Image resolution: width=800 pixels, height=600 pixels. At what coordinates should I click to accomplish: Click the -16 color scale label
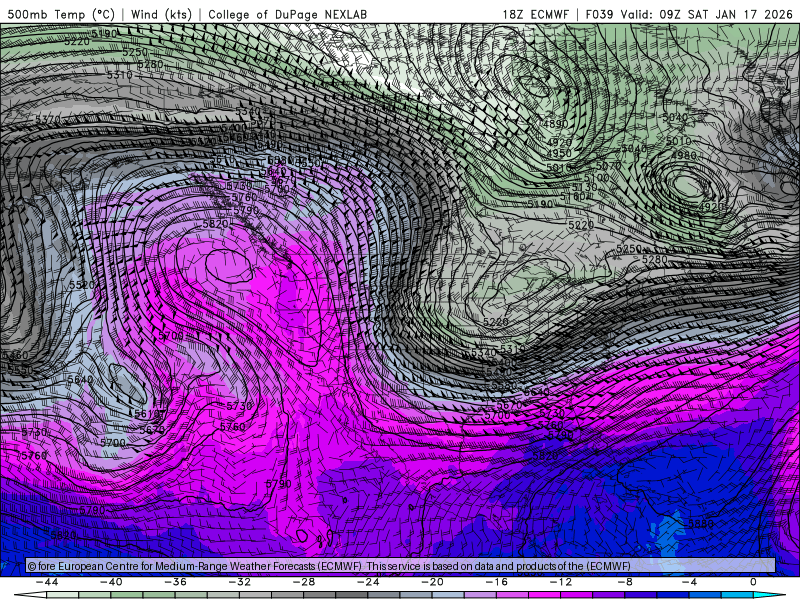click(497, 582)
